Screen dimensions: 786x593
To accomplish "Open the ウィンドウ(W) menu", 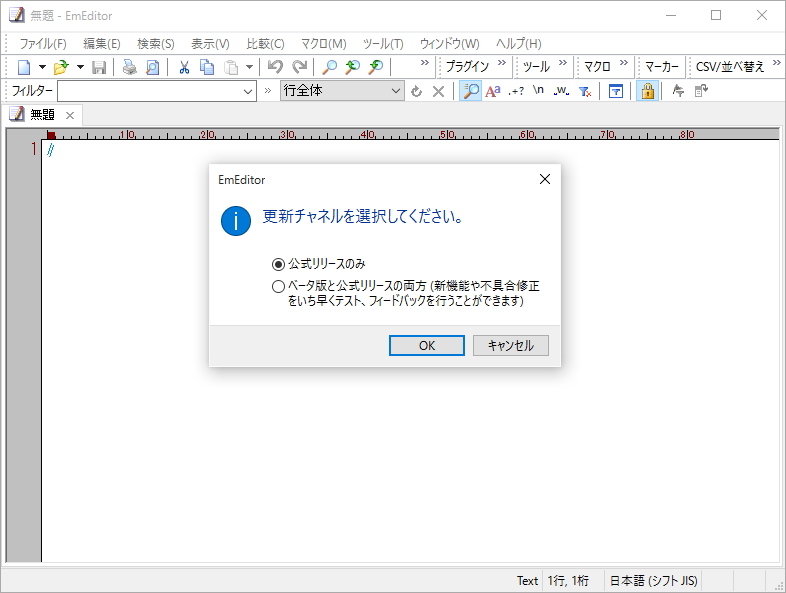I will (450, 44).
